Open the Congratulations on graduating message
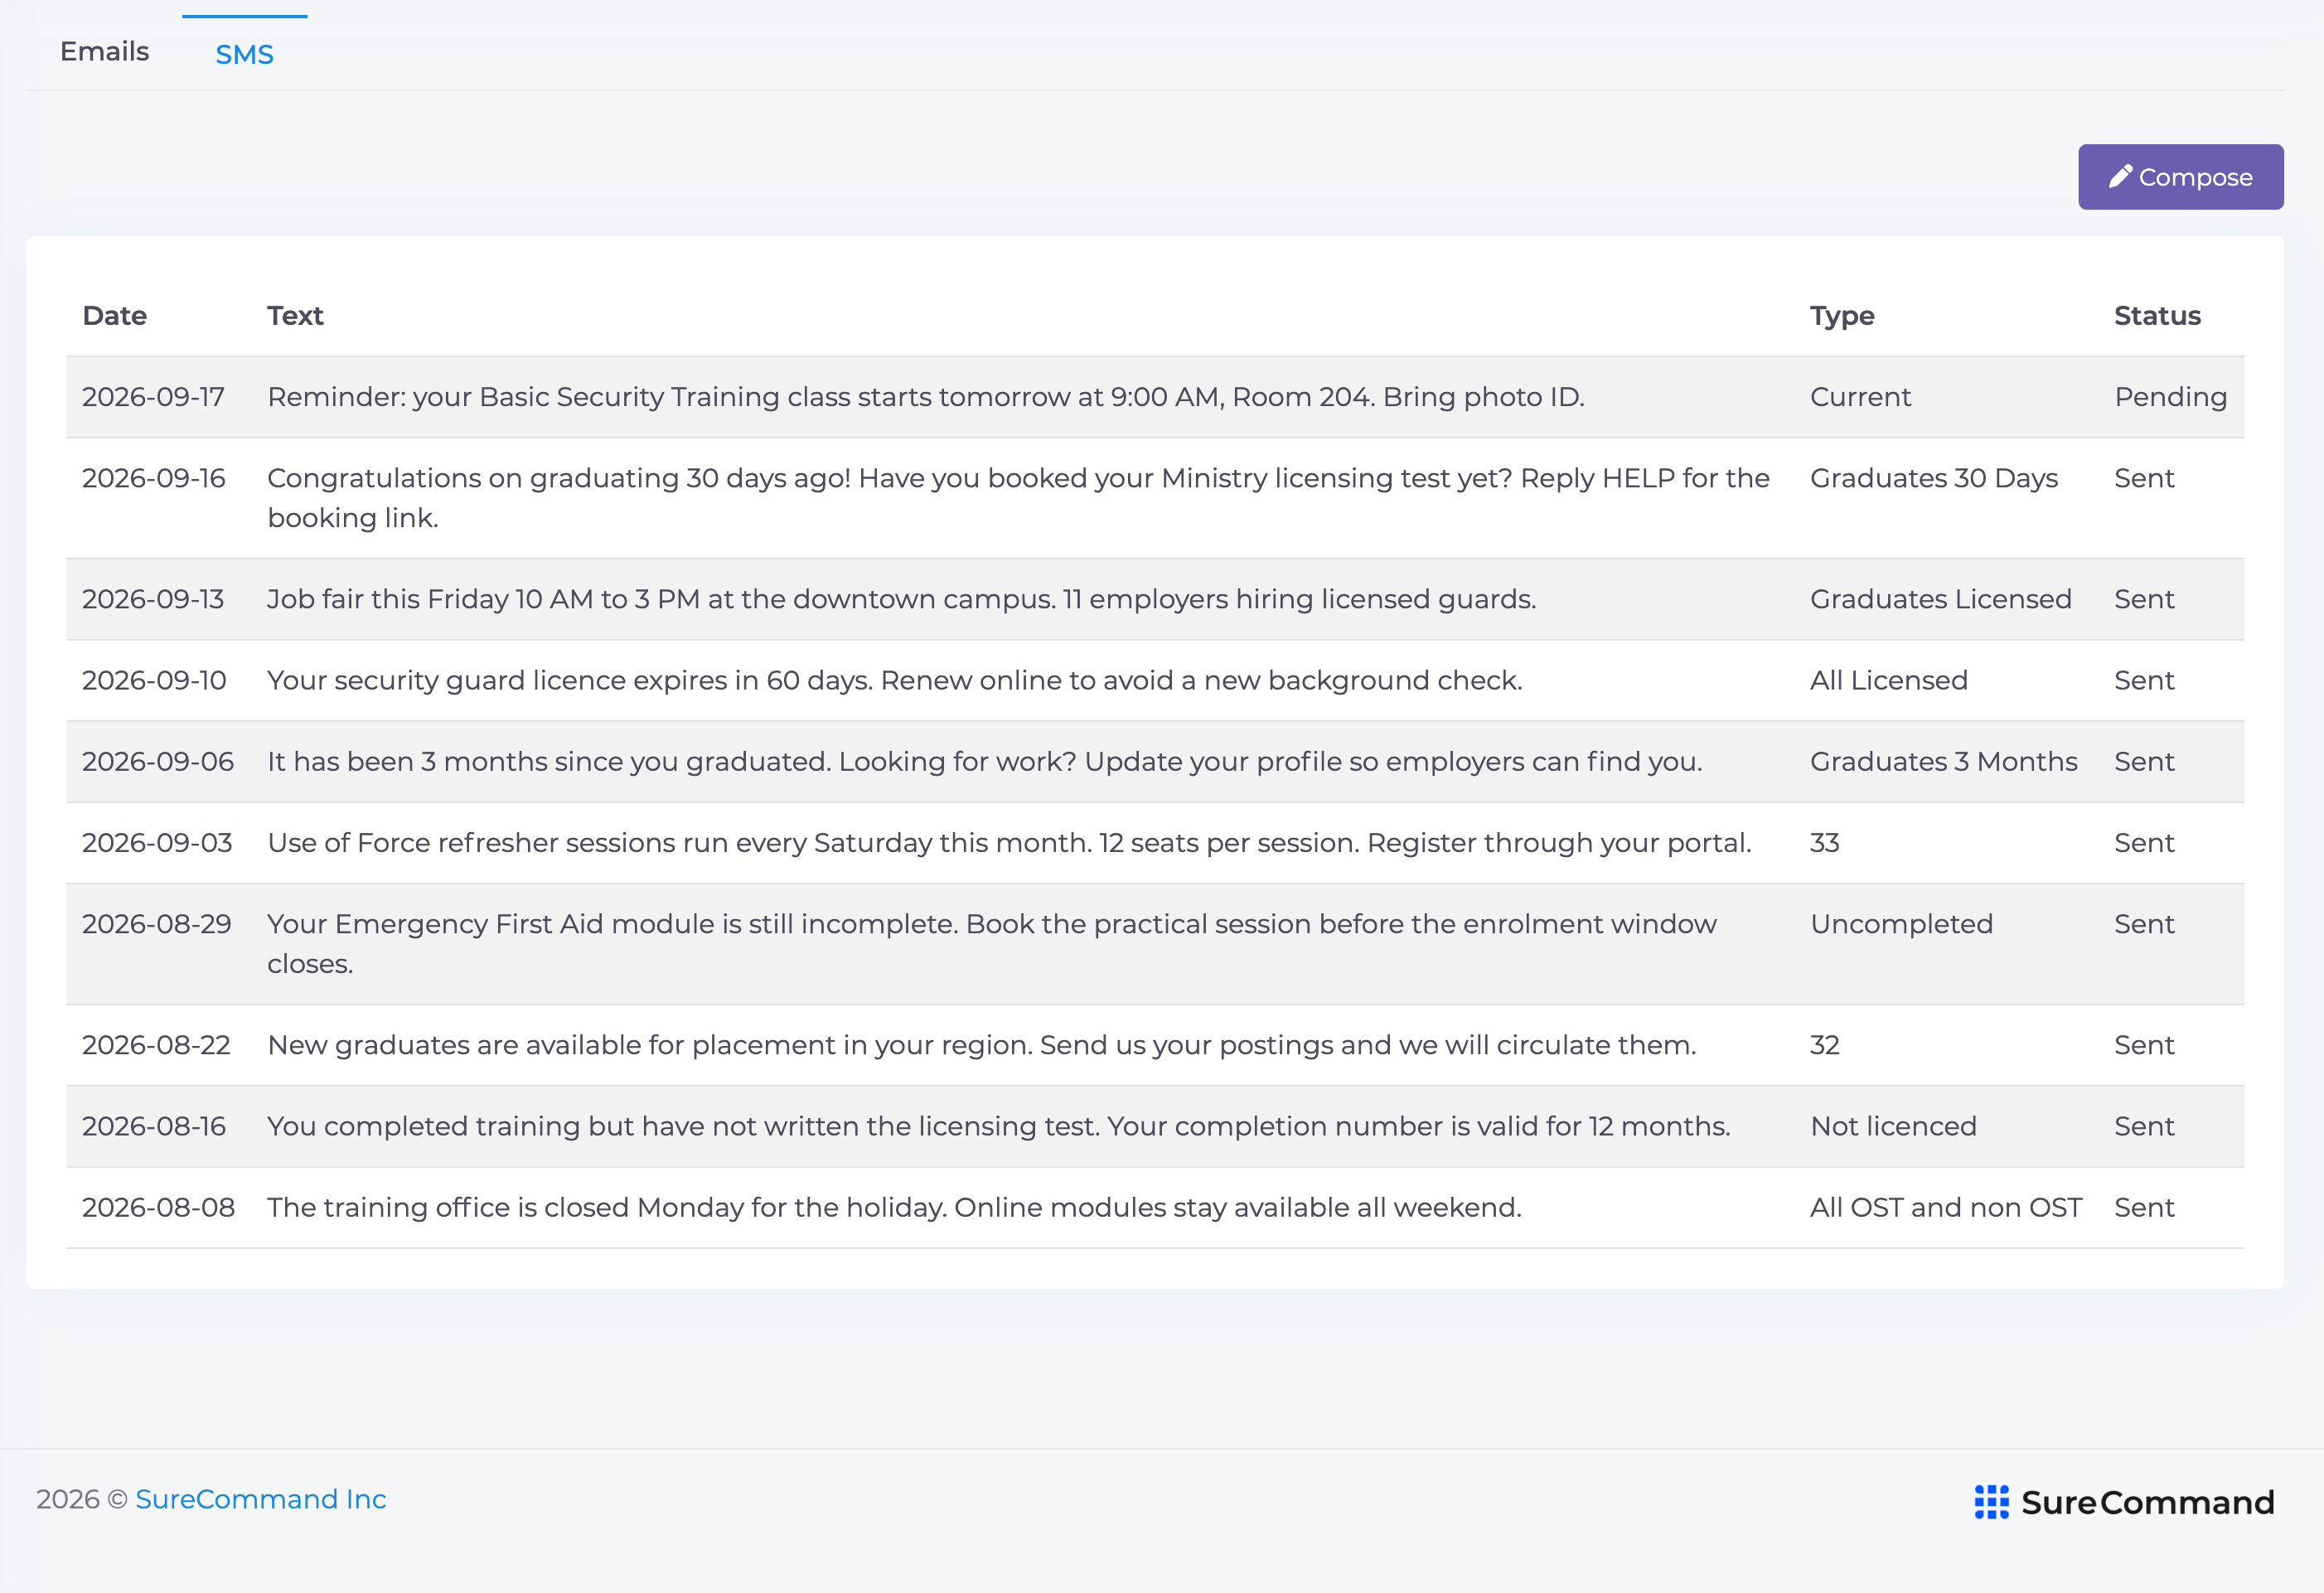 coord(1018,498)
